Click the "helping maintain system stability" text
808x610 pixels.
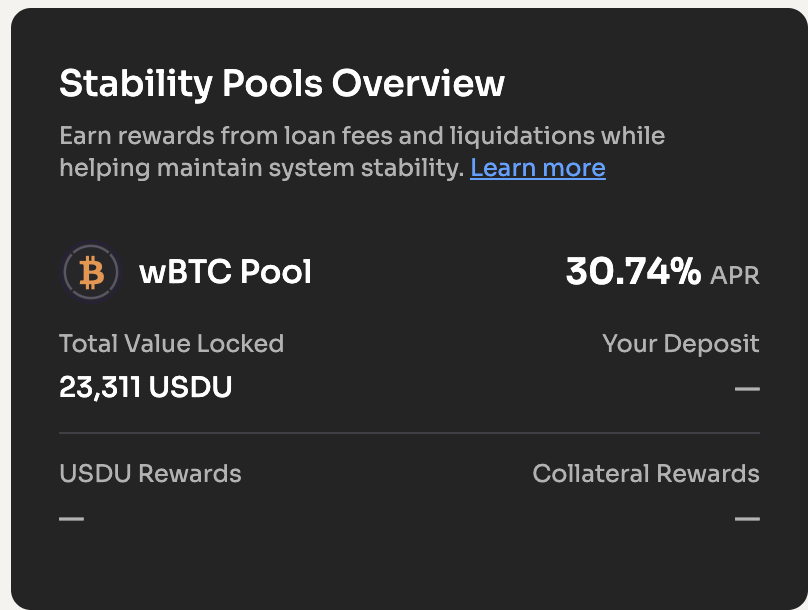(261, 167)
